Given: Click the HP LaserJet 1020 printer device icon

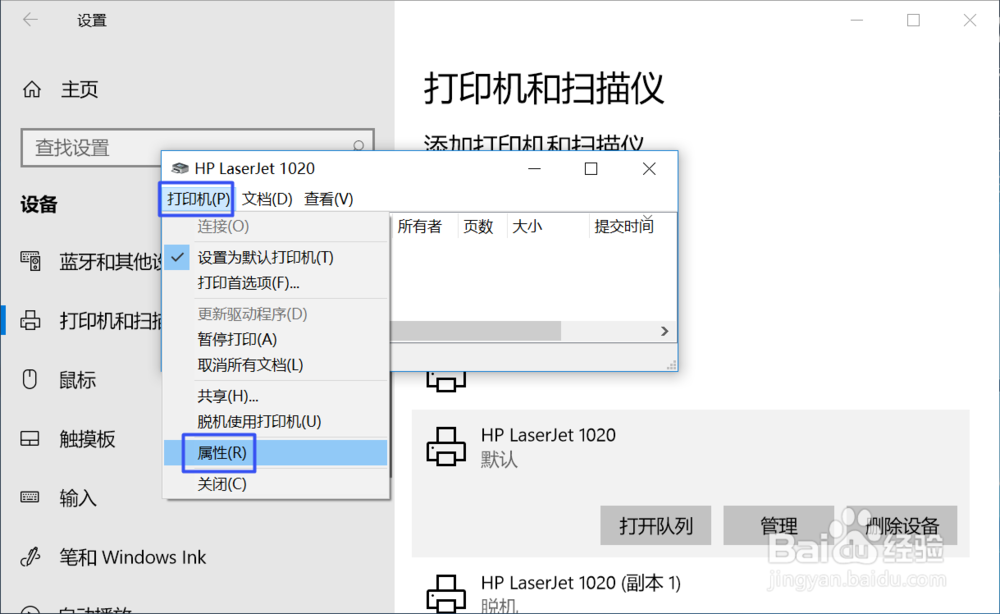Looking at the screenshot, I should [446, 444].
